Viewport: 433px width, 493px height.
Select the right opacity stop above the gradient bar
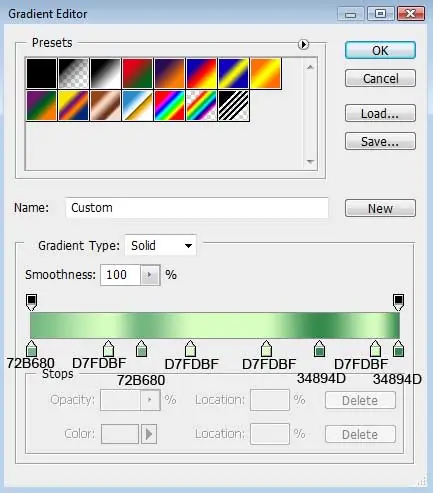coord(398,302)
